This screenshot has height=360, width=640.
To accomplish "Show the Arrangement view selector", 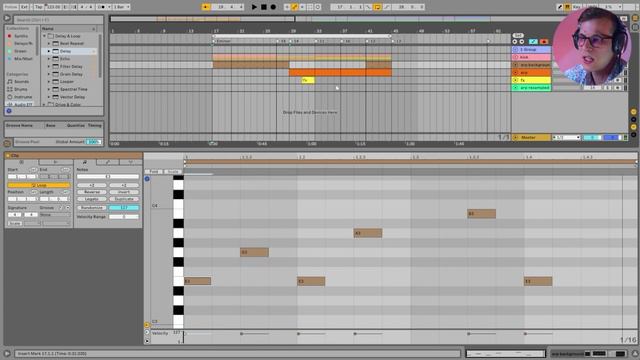I will [x=635, y=18].
